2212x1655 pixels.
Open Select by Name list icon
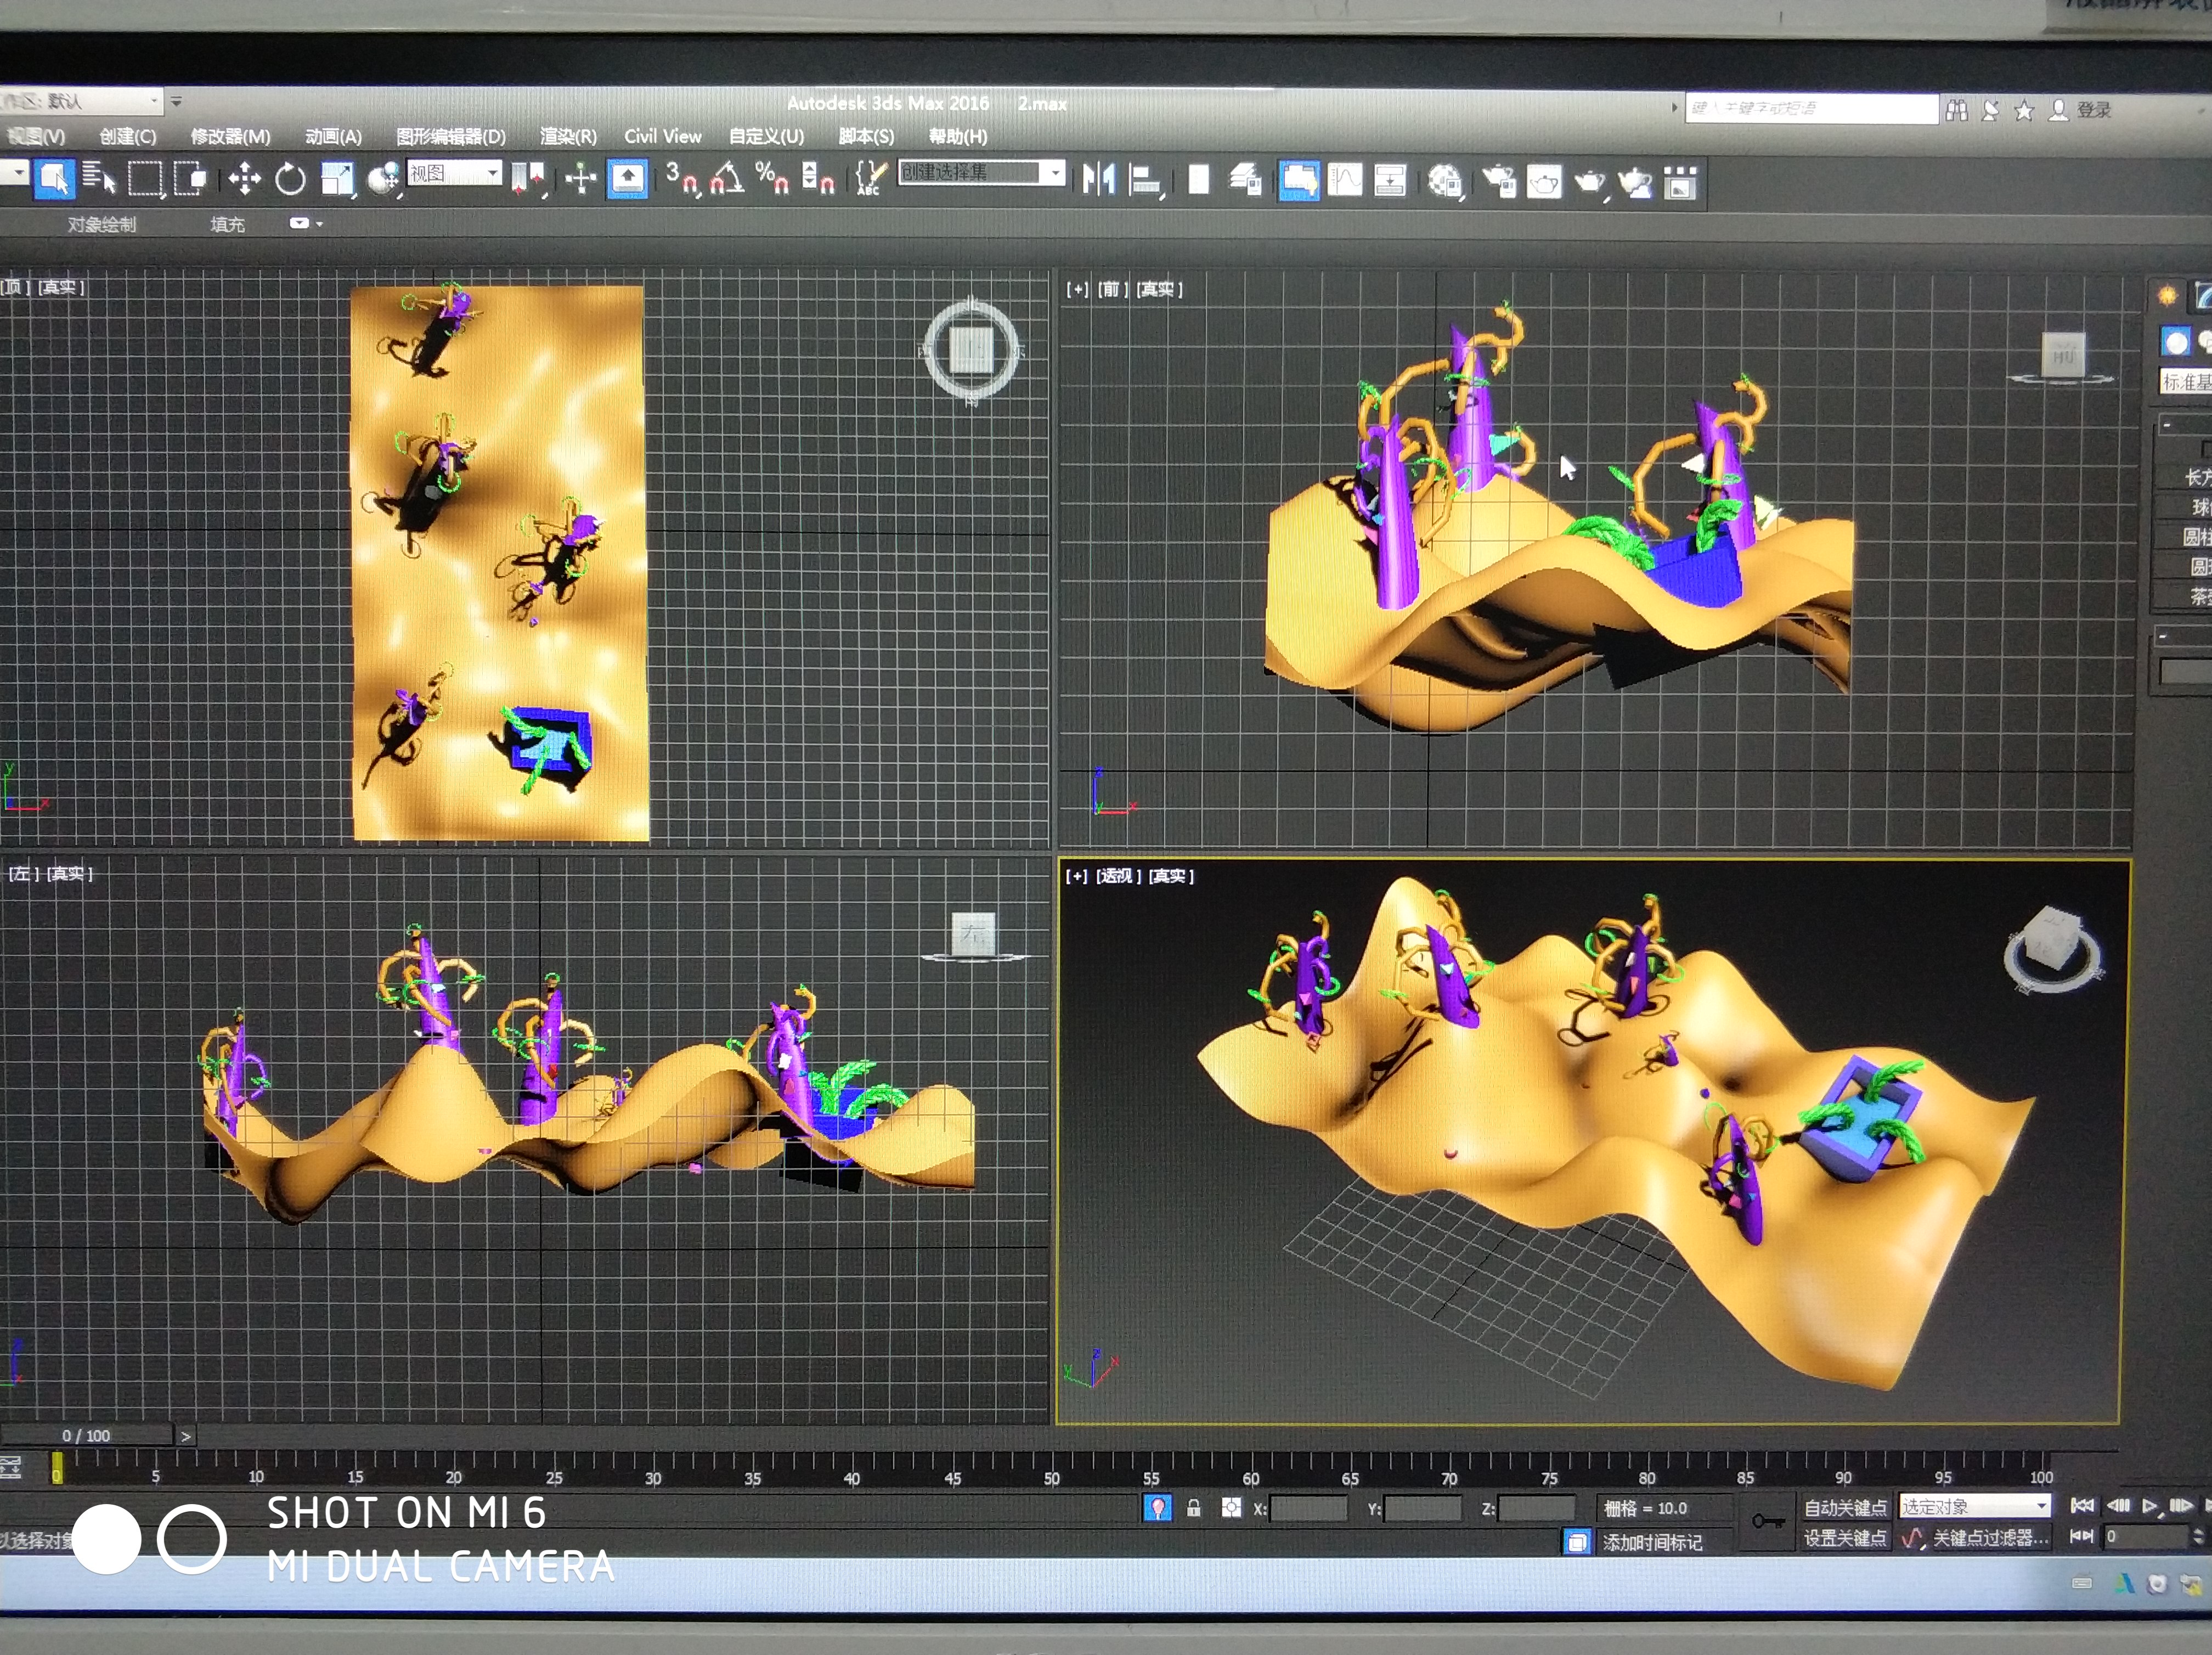pyautogui.click(x=98, y=178)
